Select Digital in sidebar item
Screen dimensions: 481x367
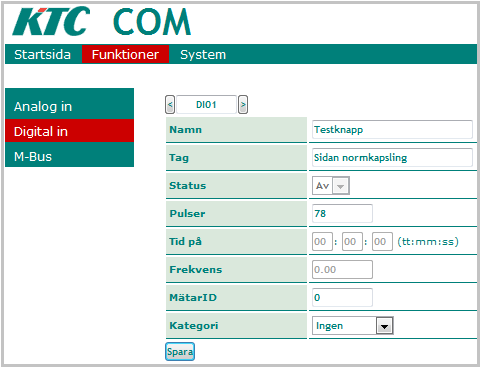(x=69, y=131)
